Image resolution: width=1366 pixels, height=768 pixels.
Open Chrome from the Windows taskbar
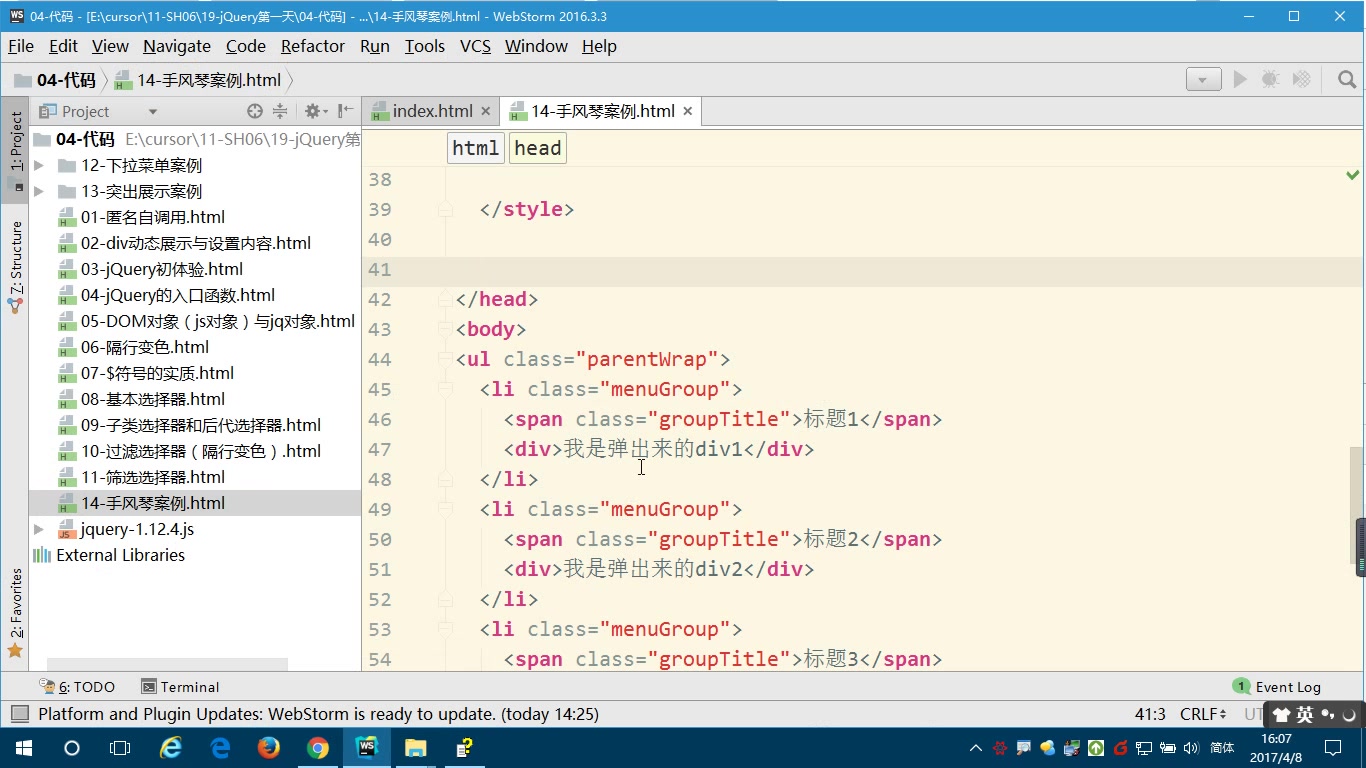click(317, 748)
